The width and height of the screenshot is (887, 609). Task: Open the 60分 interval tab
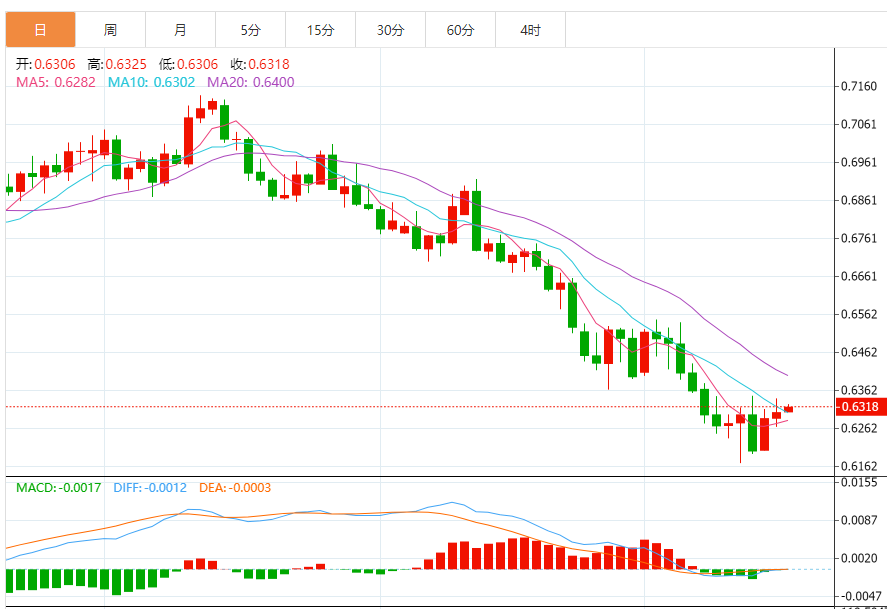pos(460,30)
